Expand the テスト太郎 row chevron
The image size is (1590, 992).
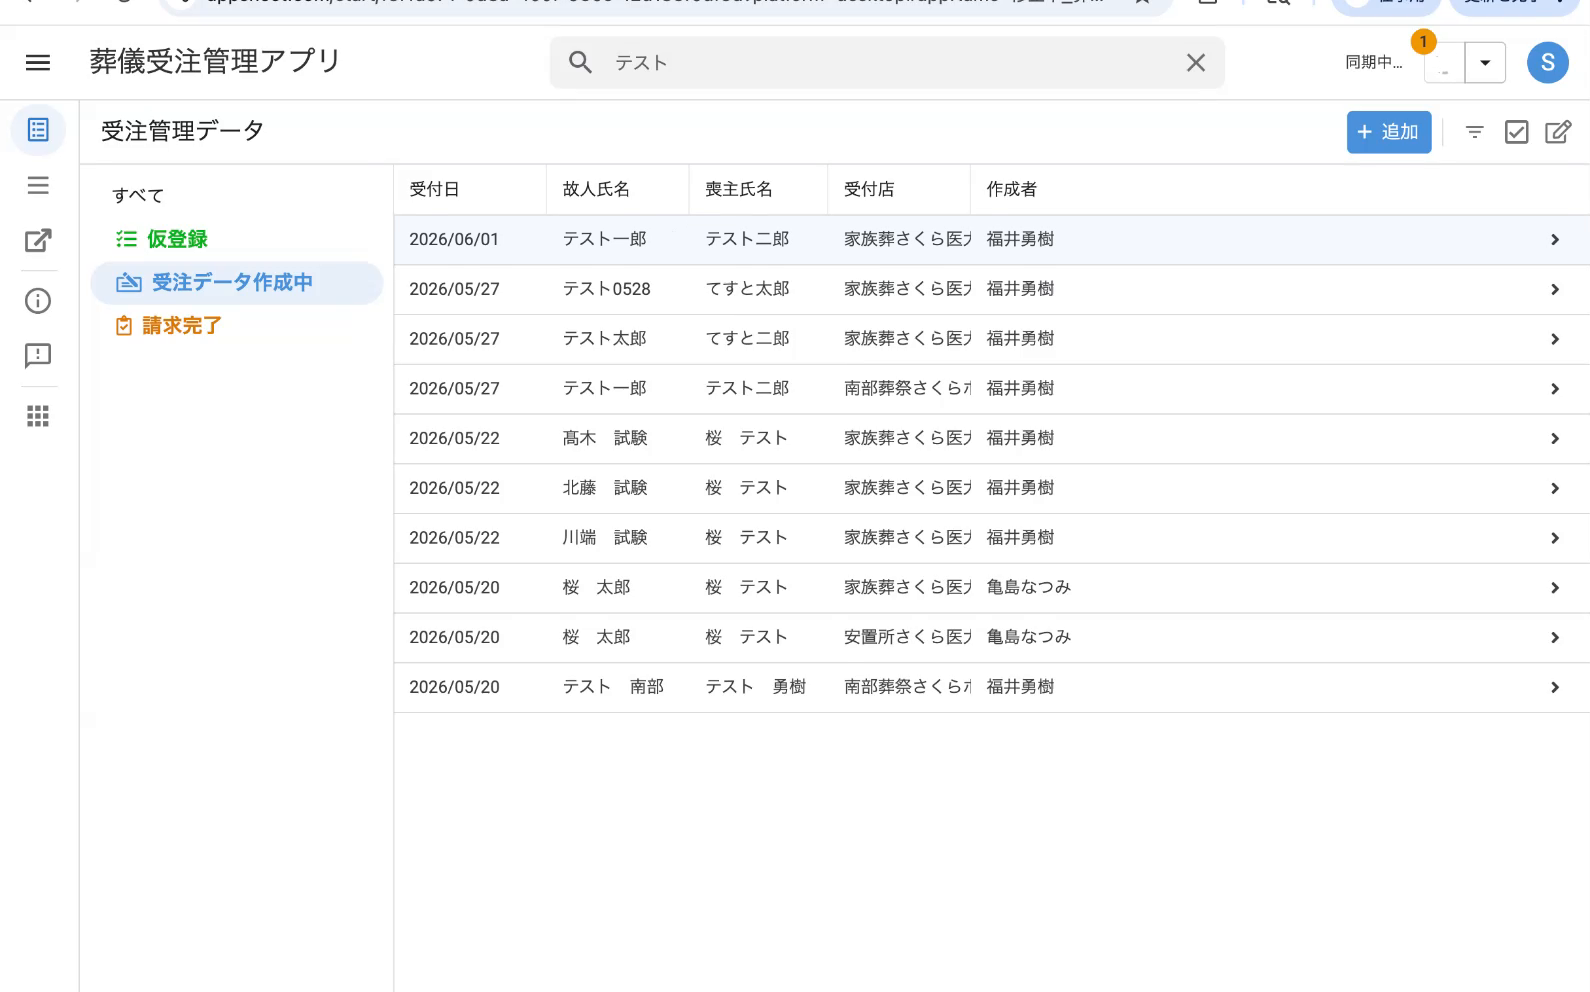coord(1555,339)
